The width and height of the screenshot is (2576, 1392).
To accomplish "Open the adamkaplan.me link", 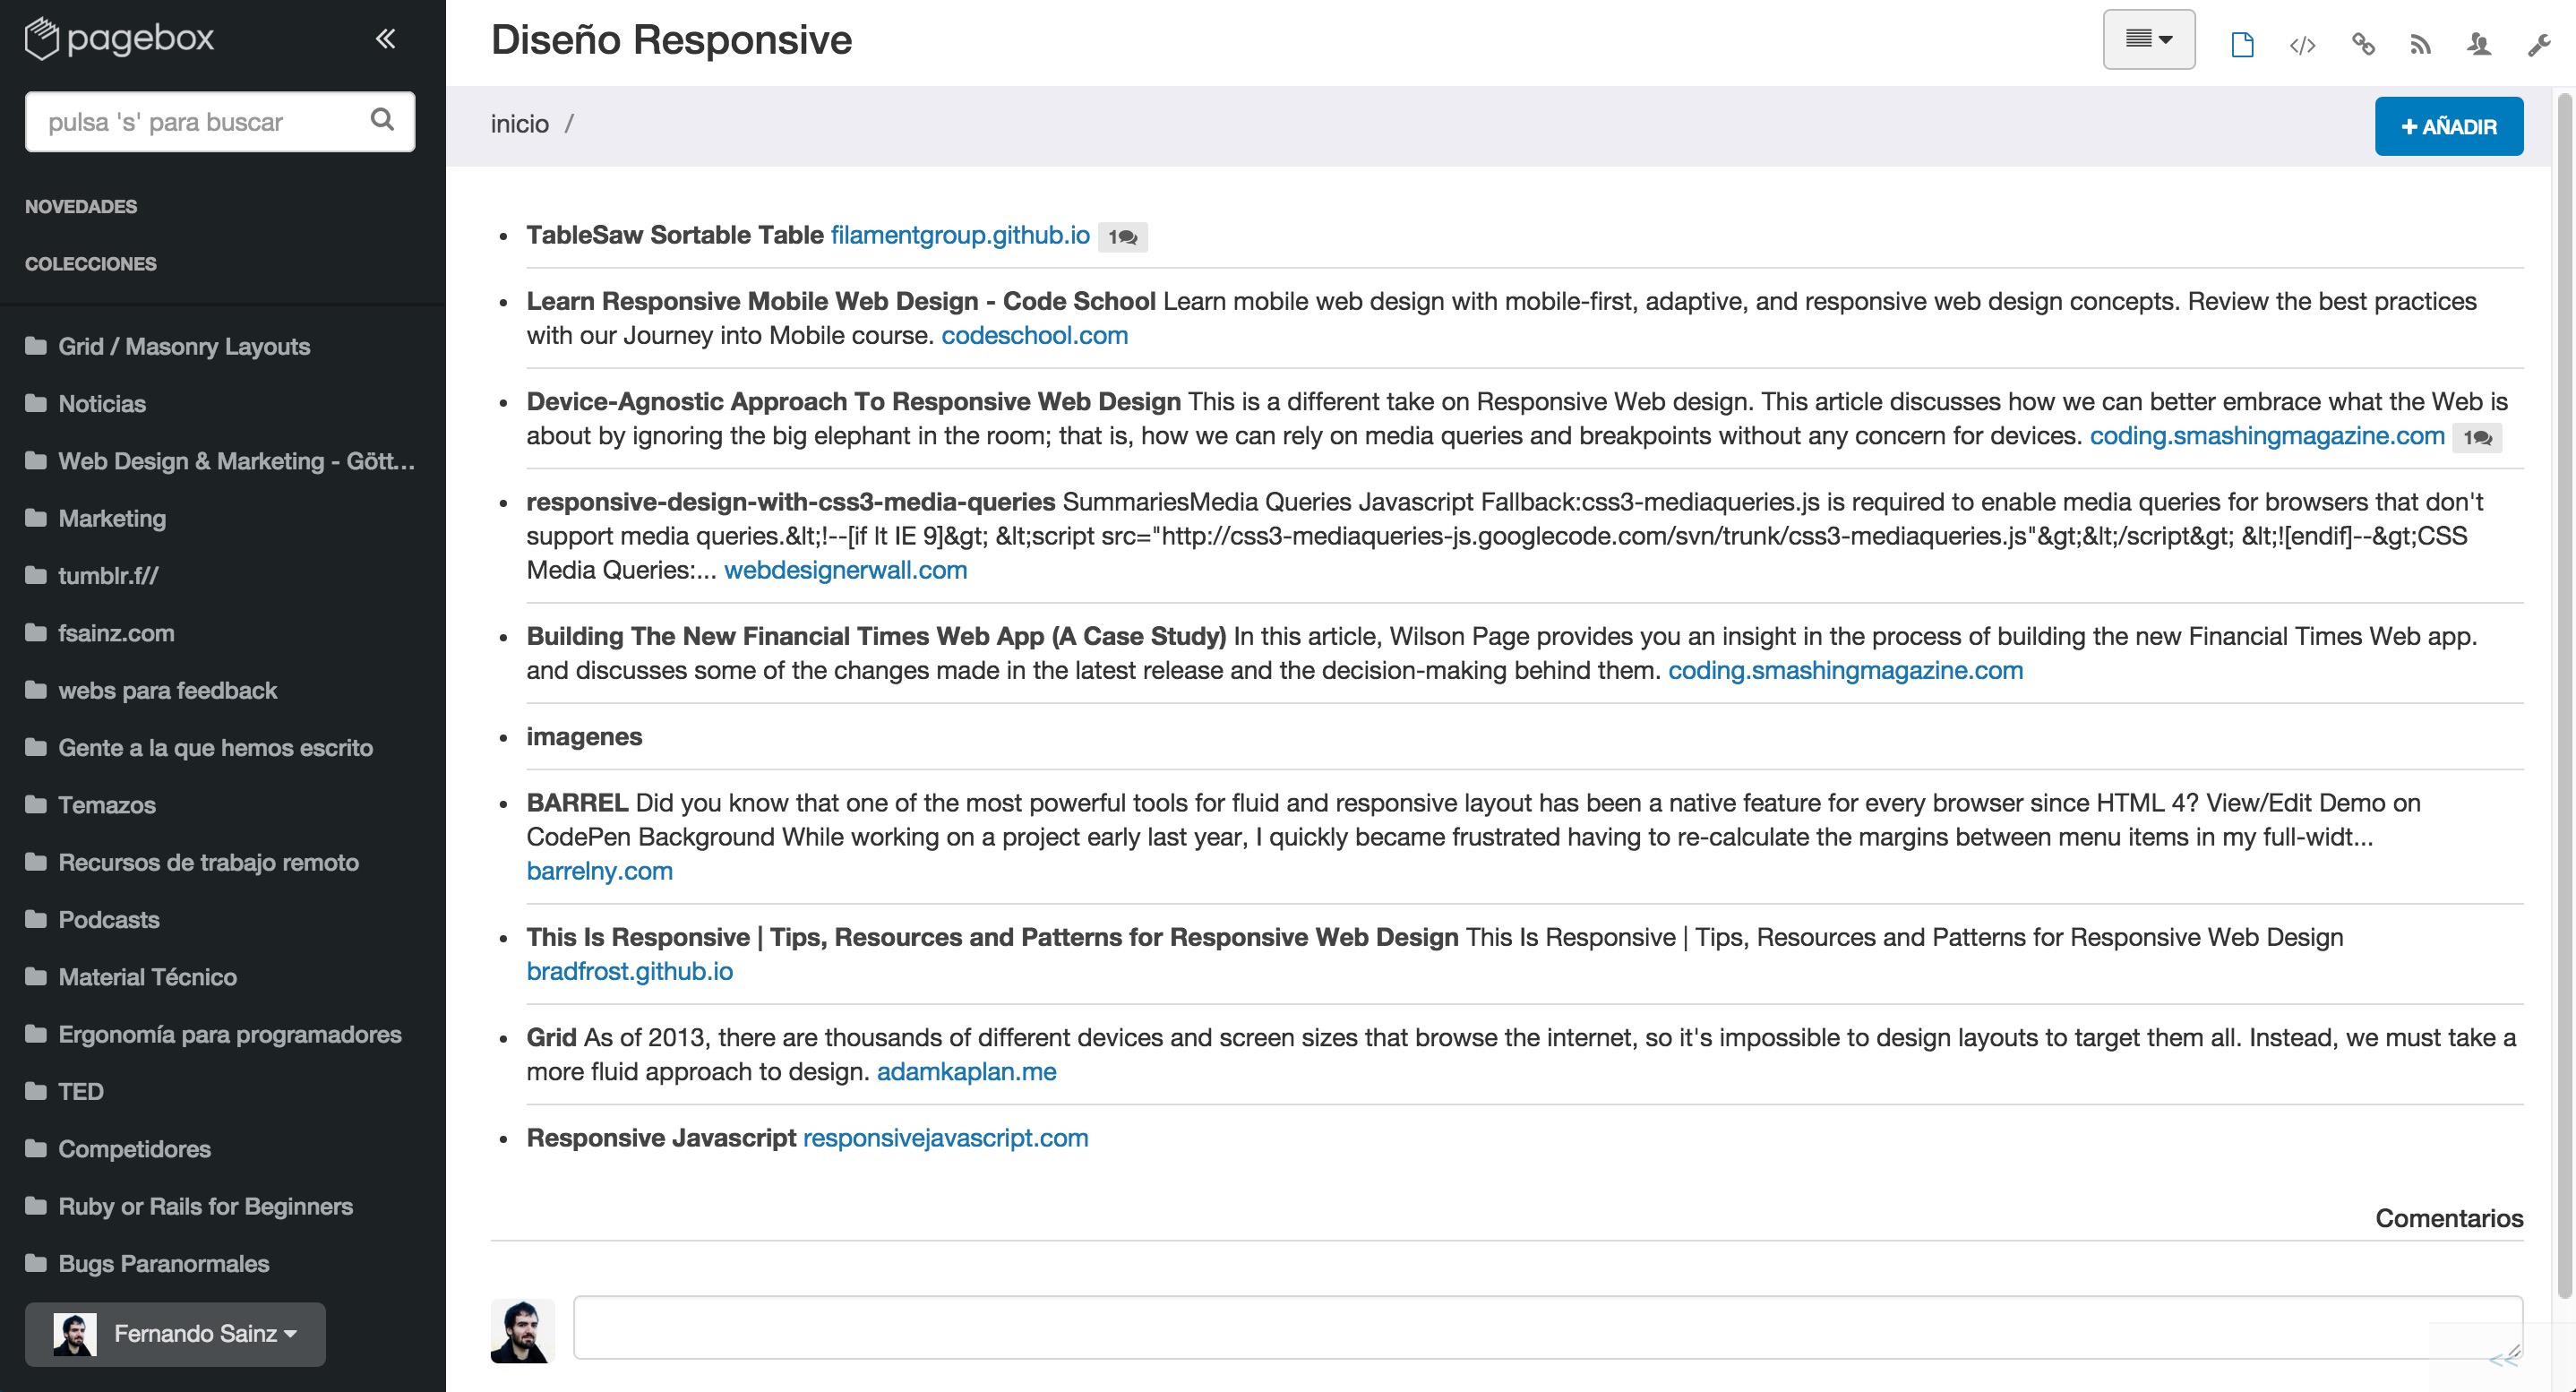I will (967, 1072).
